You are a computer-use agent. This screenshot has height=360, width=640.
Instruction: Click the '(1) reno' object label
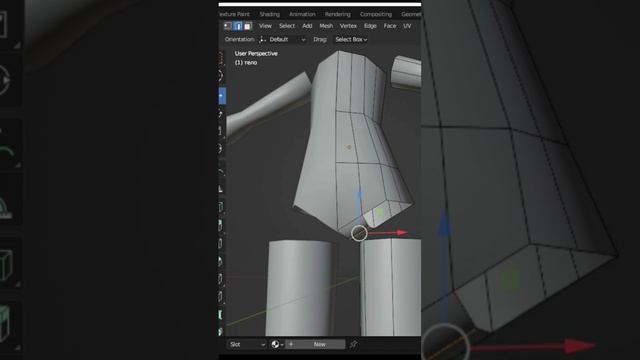[x=246, y=62]
